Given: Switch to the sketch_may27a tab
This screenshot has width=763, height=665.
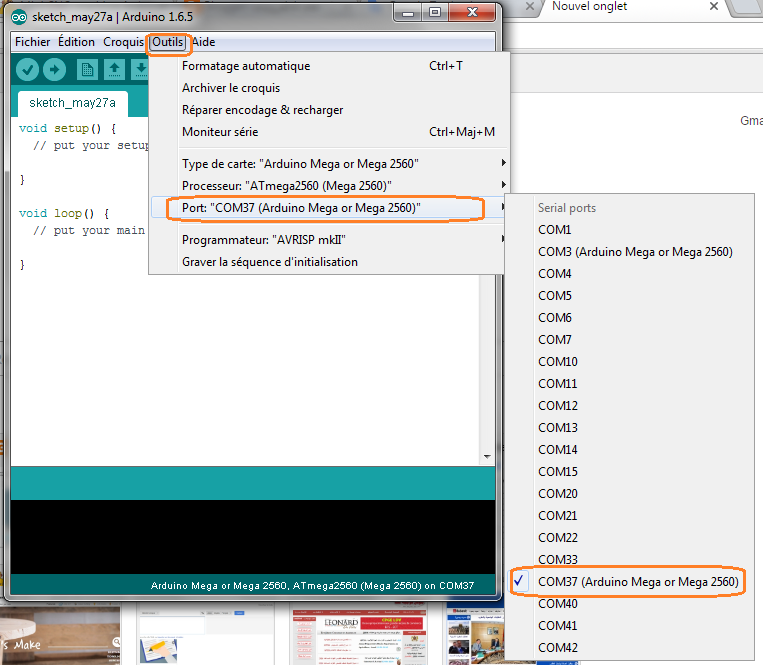Looking at the screenshot, I should click(73, 103).
